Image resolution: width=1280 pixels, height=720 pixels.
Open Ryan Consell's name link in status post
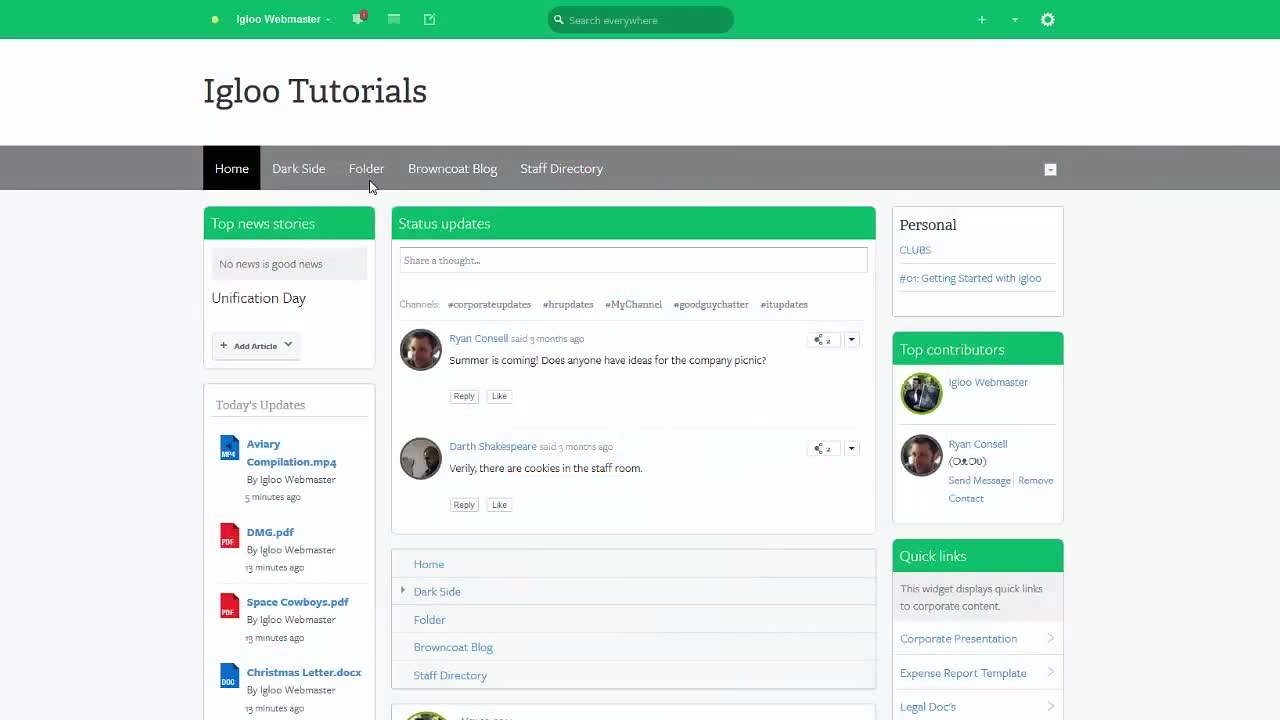pos(479,338)
